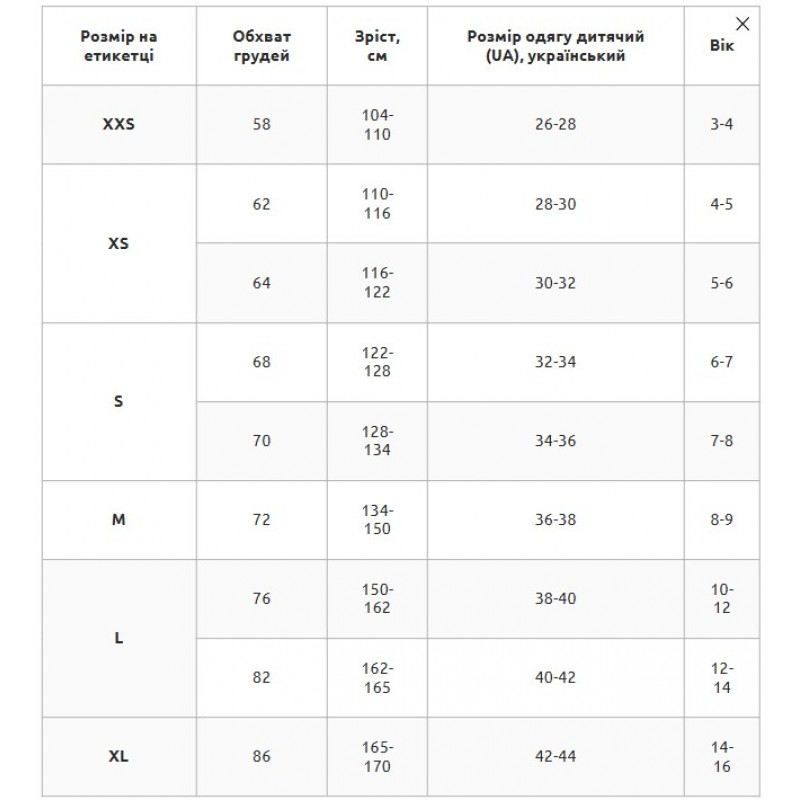Select the XS size row label
Image resolution: width=800 pixels, height=800 pixels.
pos(119,244)
